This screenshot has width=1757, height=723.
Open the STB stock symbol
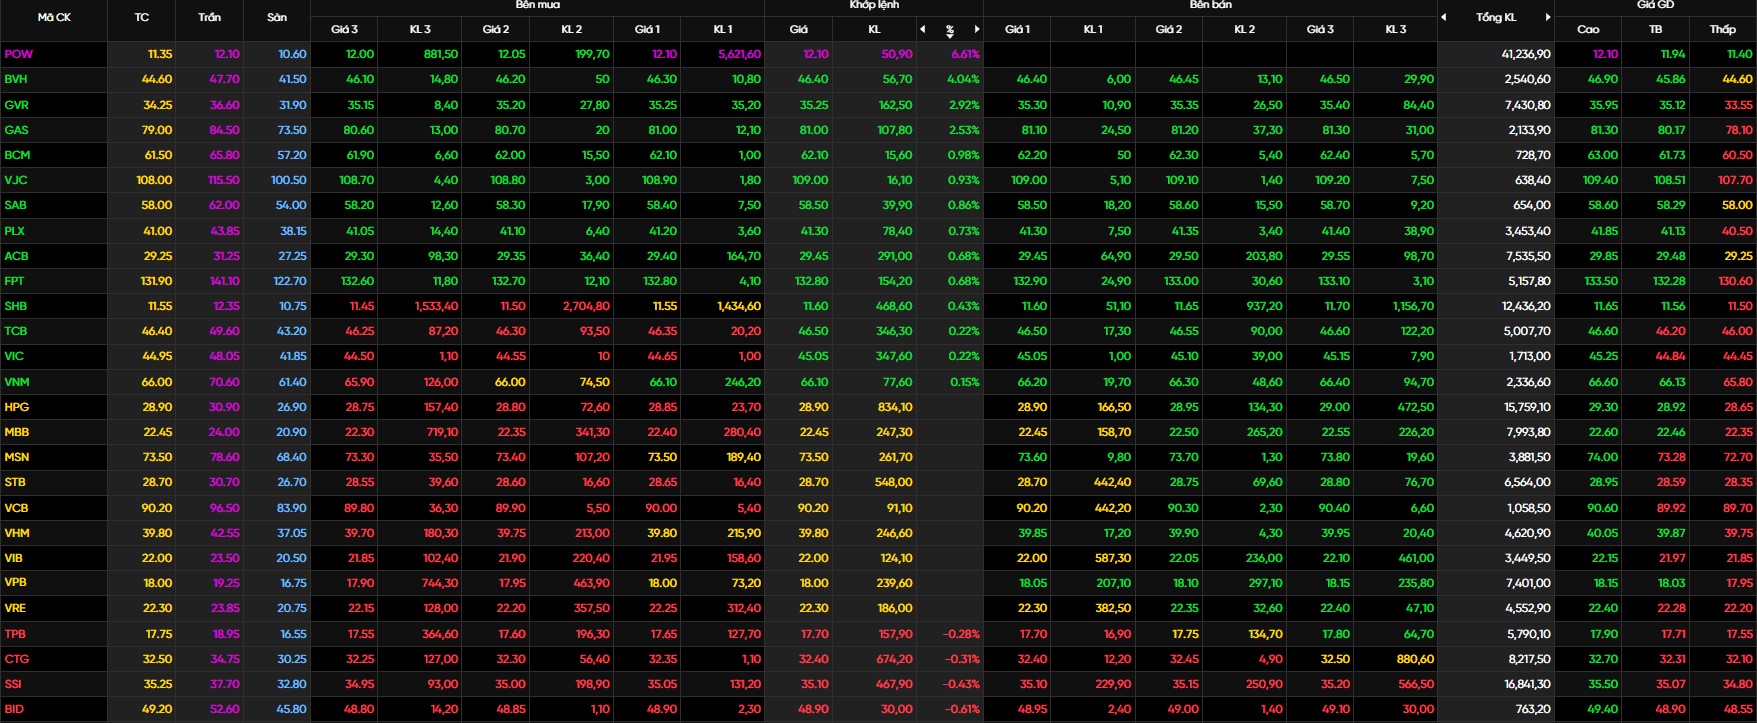(x=15, y=482)
